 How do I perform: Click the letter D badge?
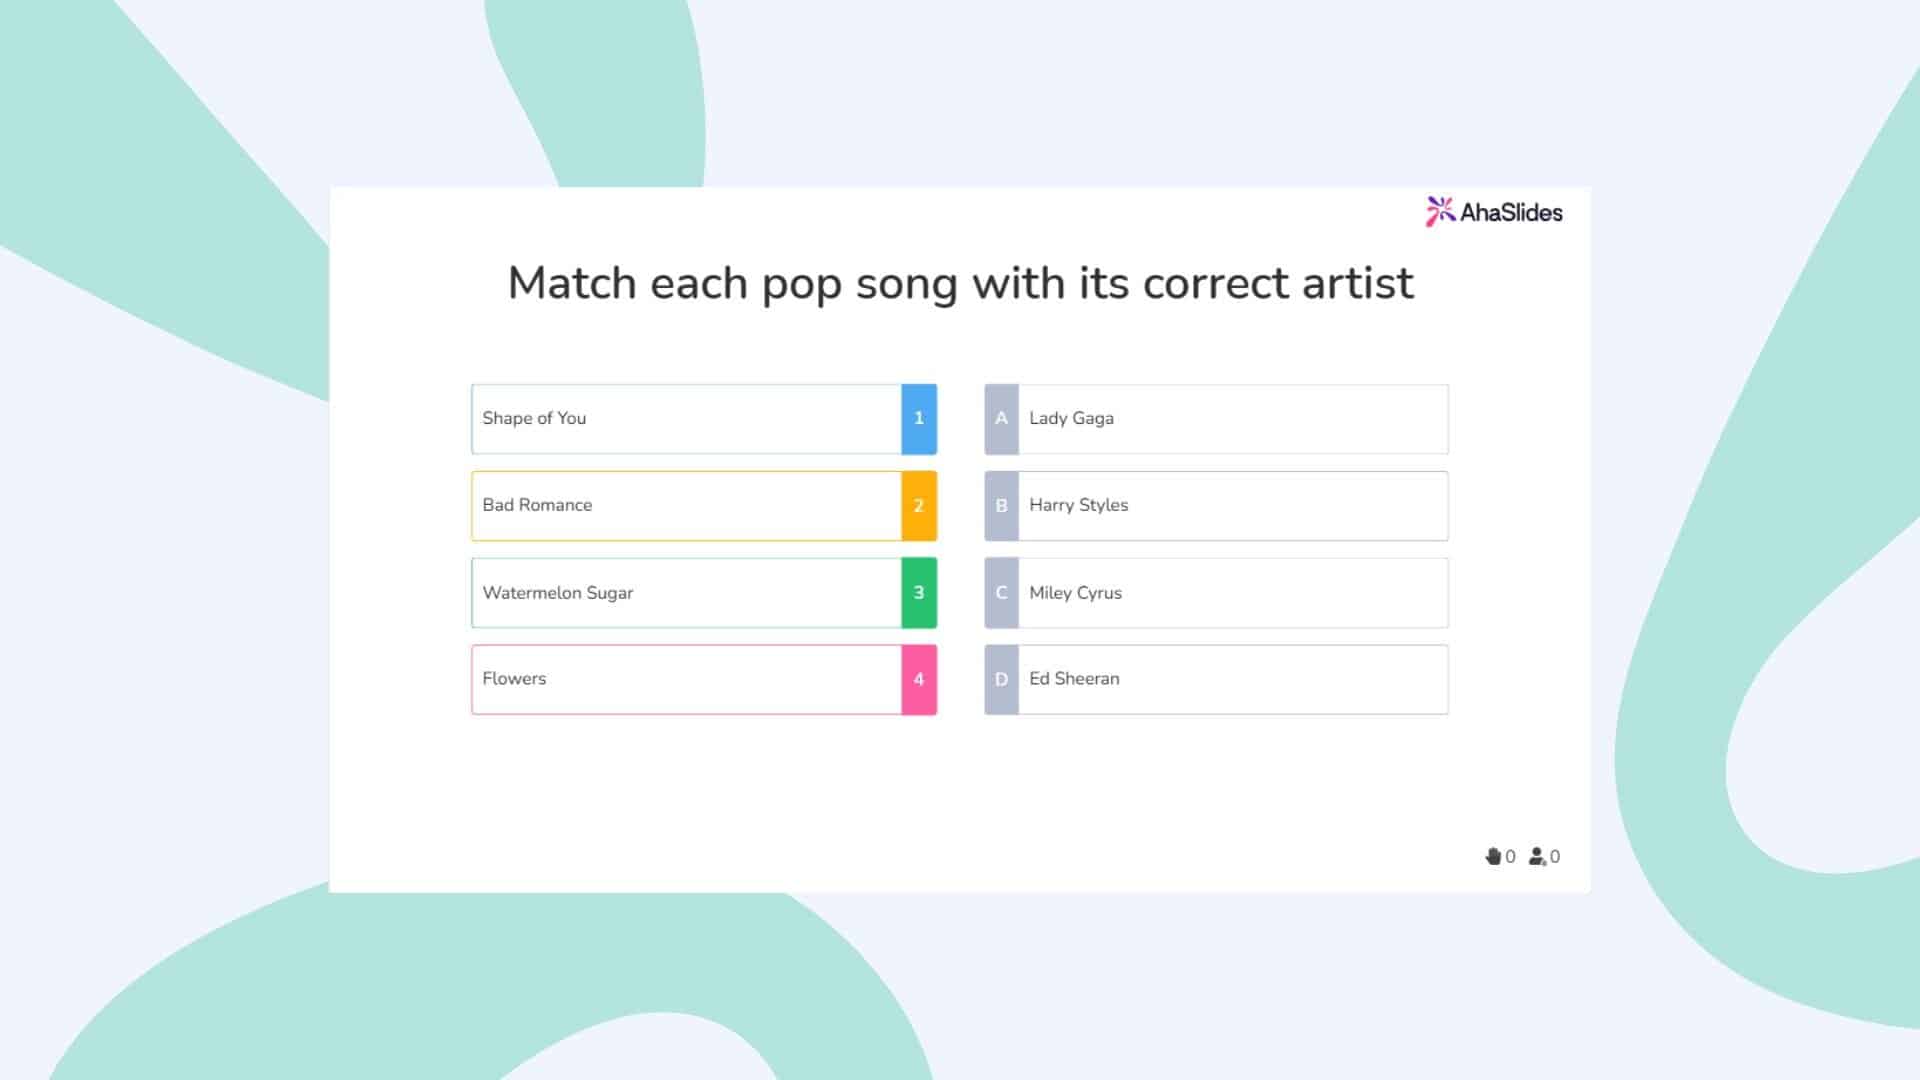(x=1001, y=679)
